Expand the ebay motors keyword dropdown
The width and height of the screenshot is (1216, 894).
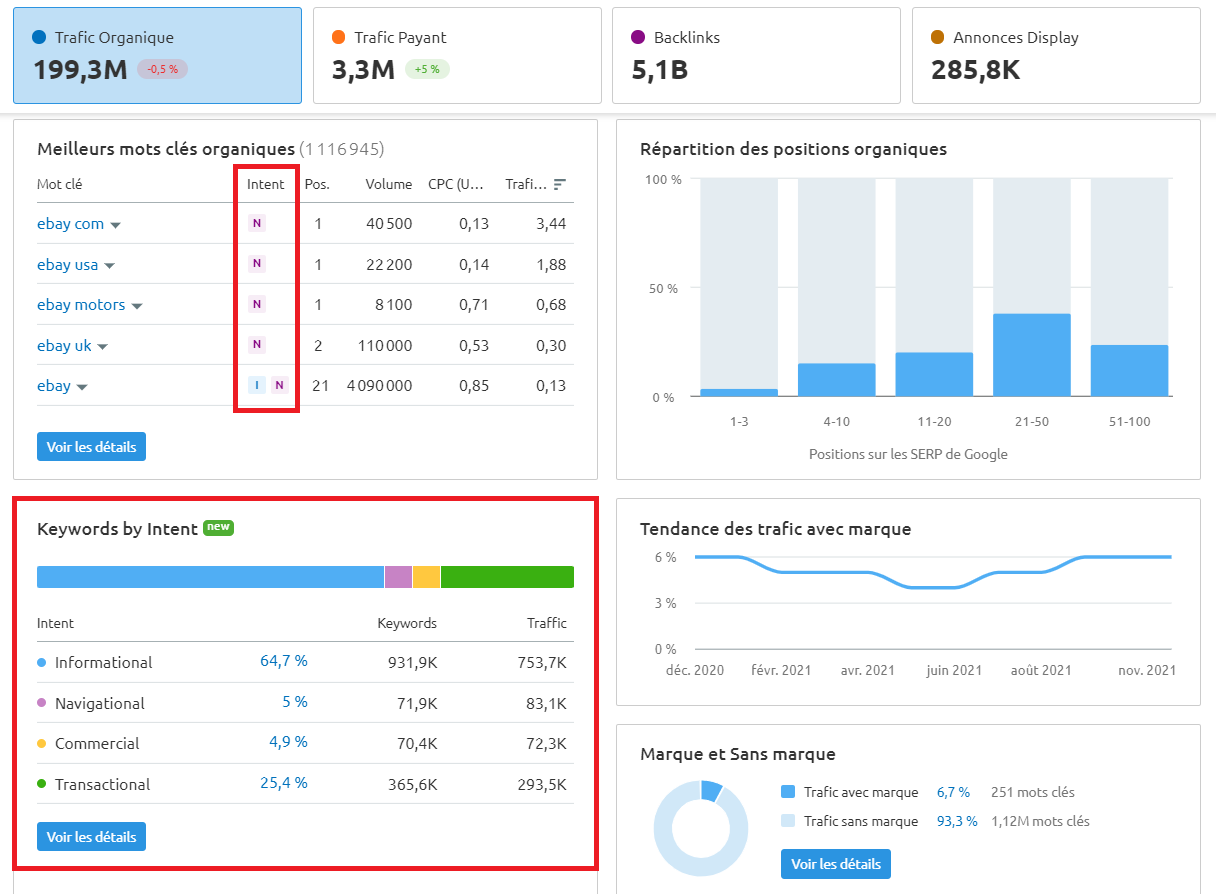coord(138,304)
